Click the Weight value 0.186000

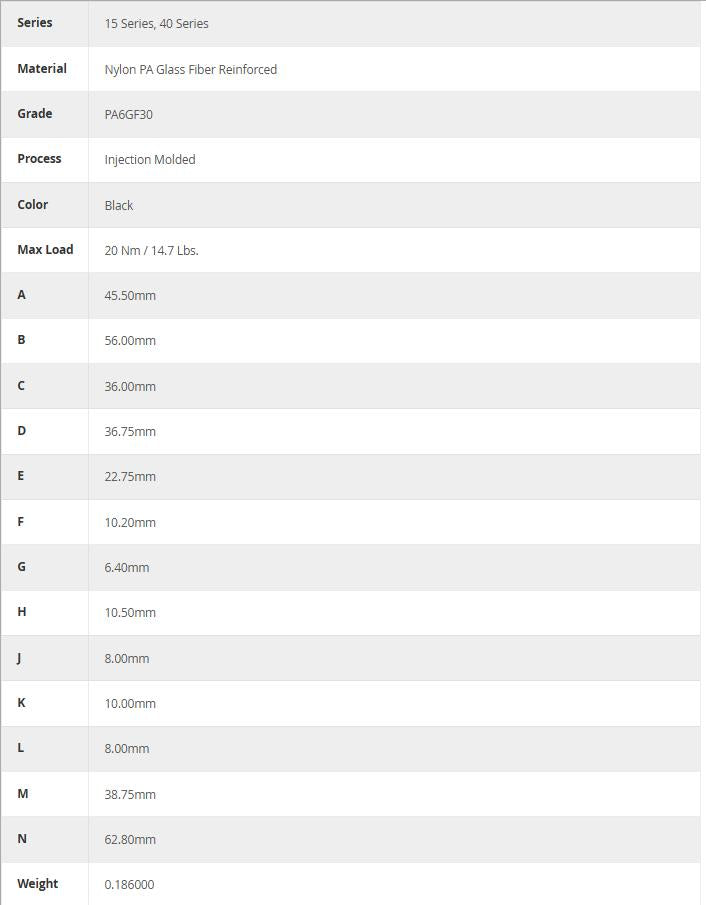pos(129,885)
